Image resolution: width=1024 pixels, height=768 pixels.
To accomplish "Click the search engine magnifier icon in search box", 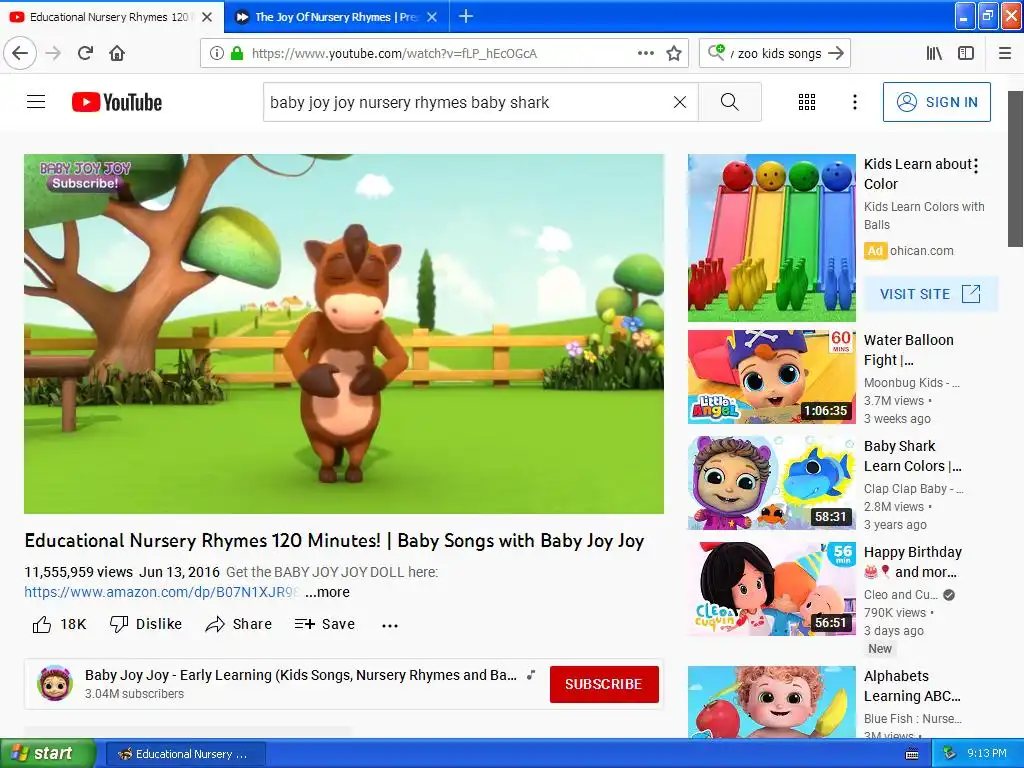I will pos(716,52).
